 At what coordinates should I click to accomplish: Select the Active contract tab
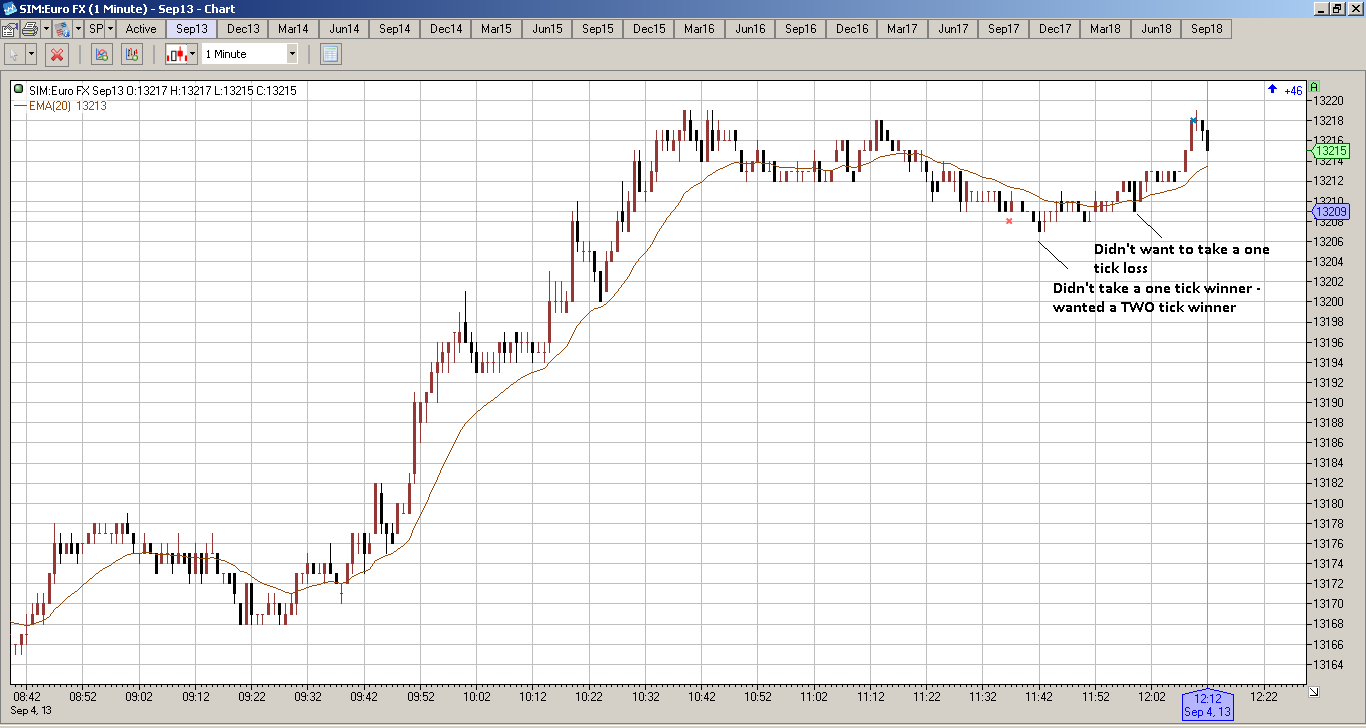141,29
